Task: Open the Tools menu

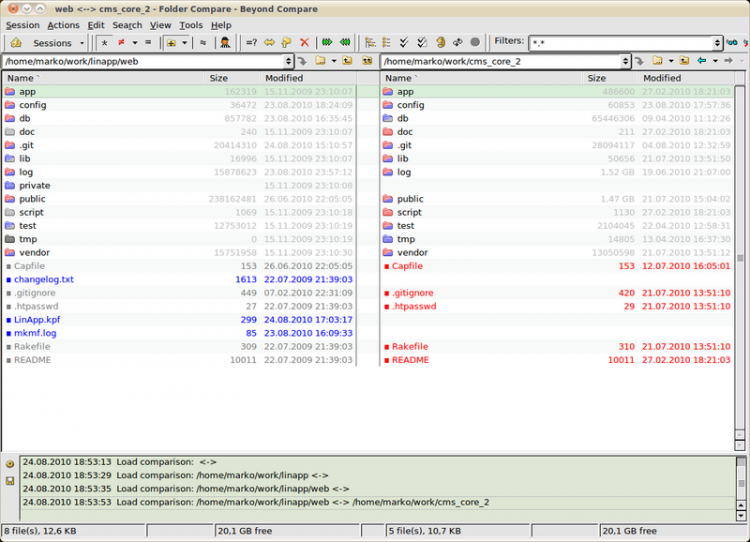Action: 190,25
